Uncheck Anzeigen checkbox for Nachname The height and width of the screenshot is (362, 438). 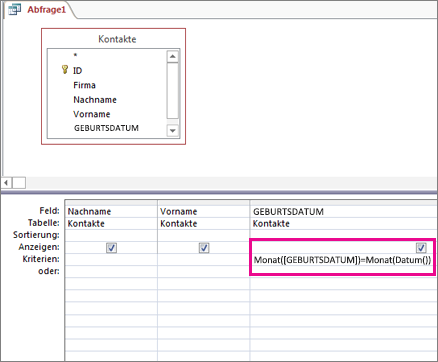[111, 248]
